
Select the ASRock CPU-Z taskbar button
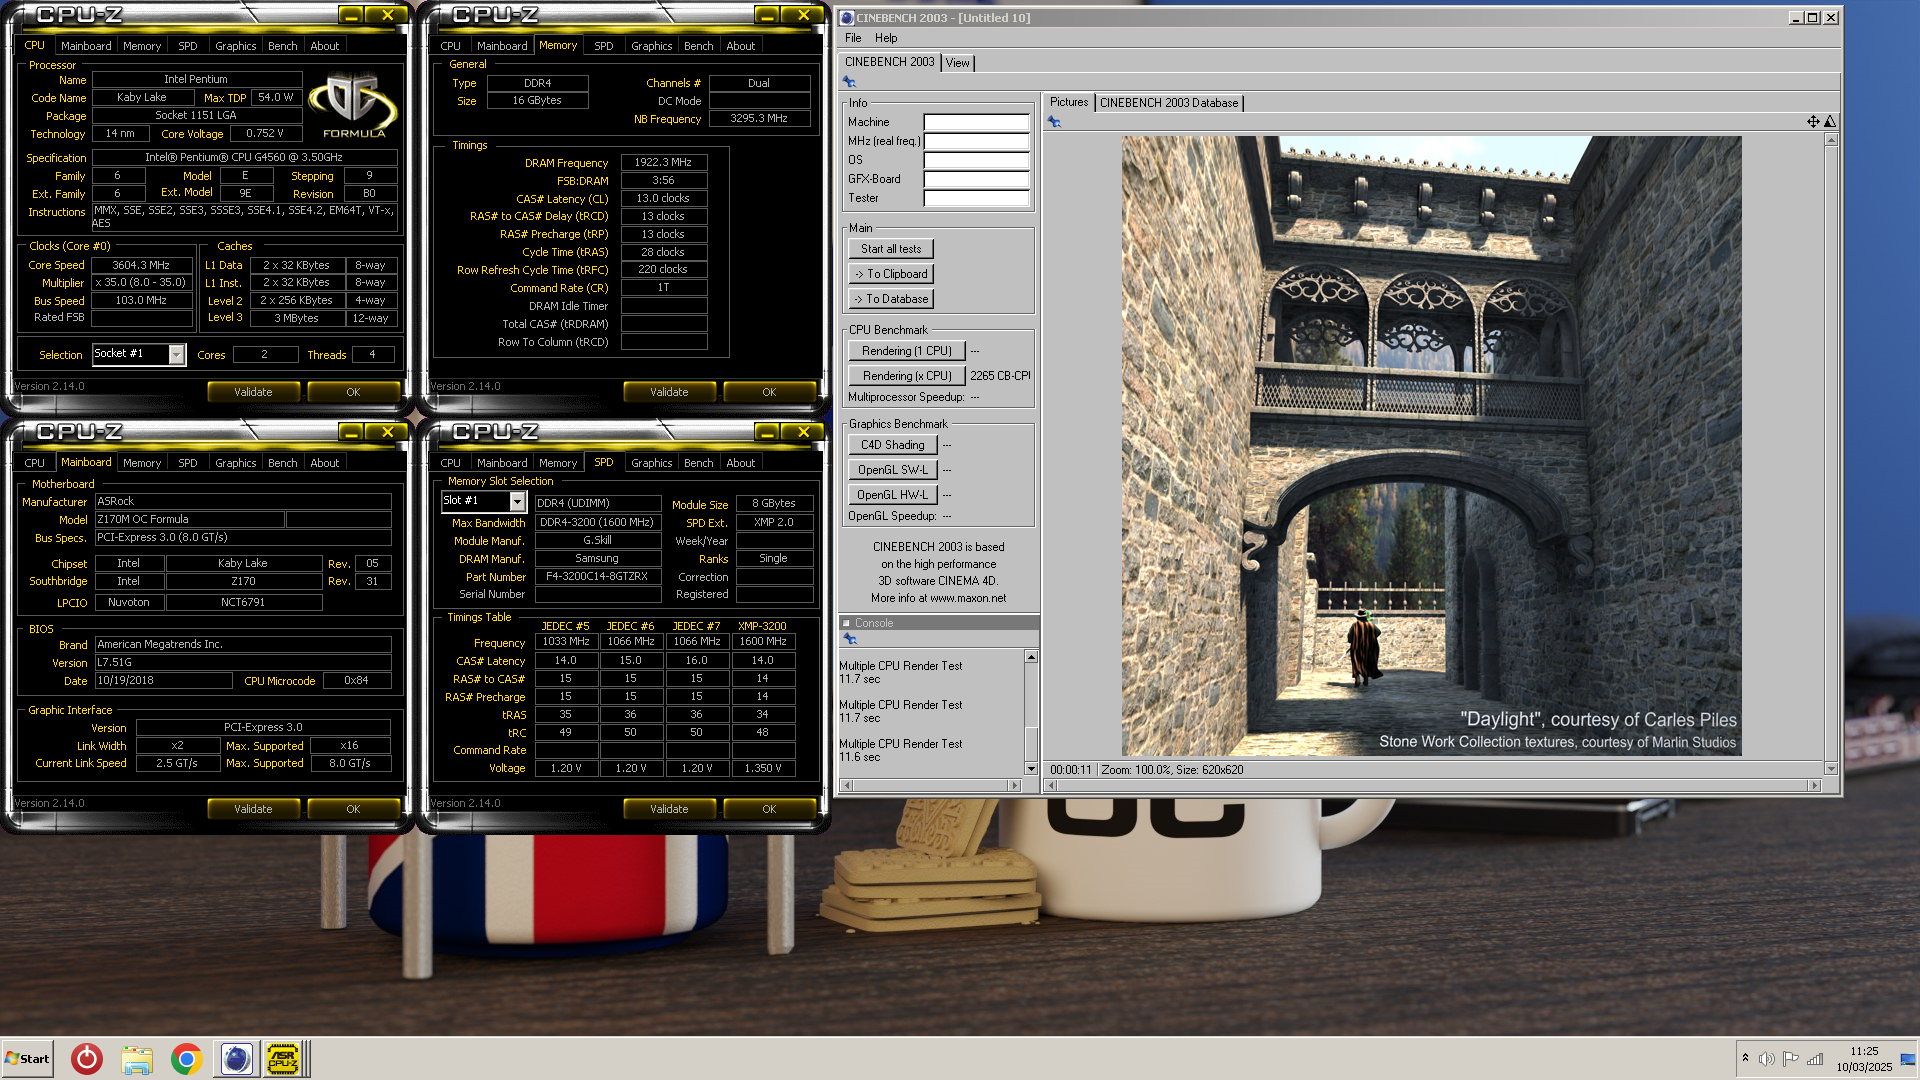pyautogui.click(x=283, y=1059)
